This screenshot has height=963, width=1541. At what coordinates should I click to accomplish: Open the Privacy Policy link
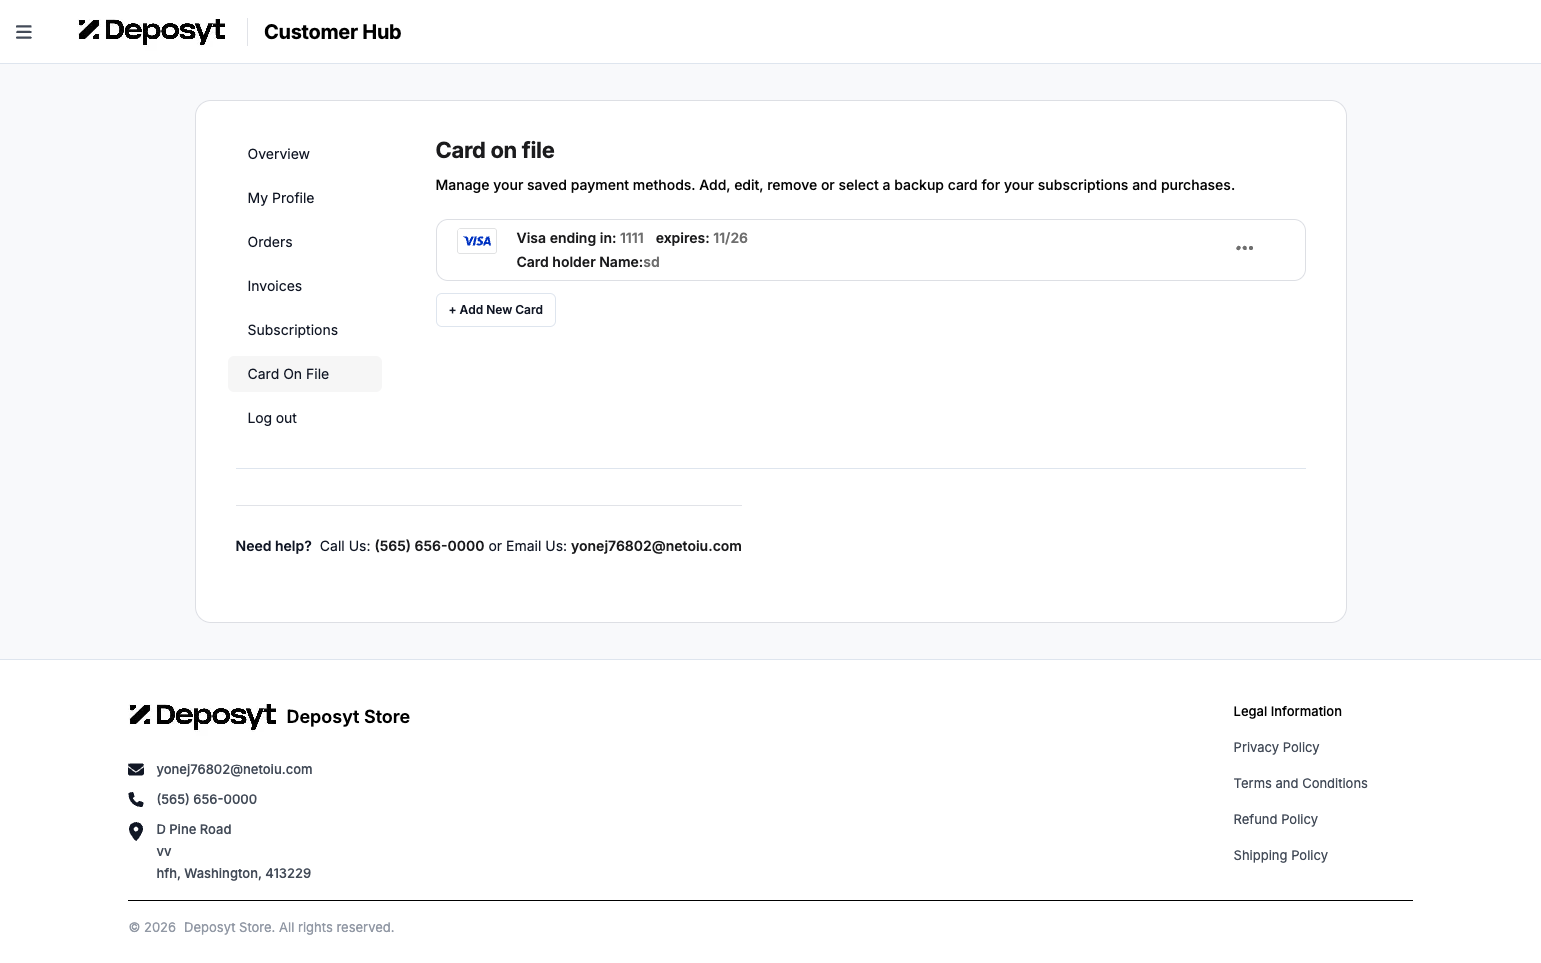click(1276, 747)
